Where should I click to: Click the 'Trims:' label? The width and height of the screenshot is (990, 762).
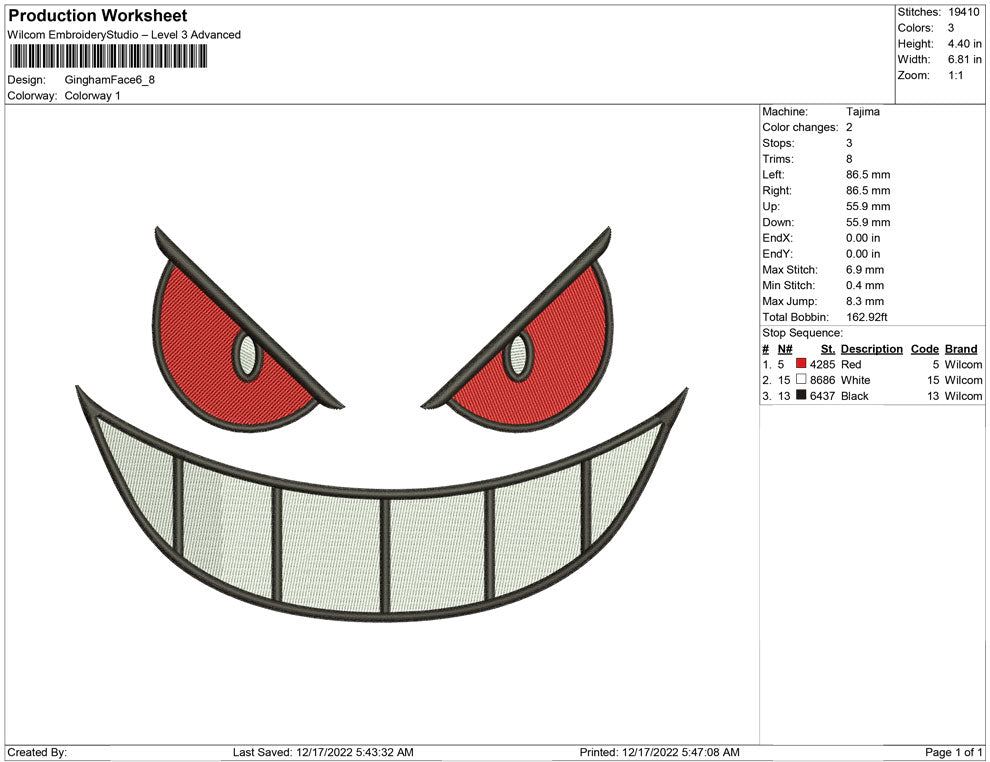tap(778, 159)
